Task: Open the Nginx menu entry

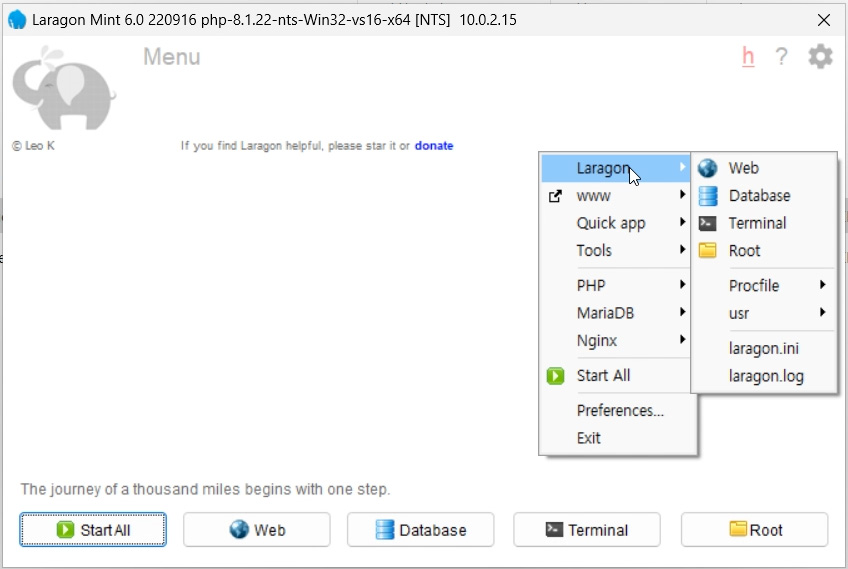Action: [x=615, y=340]
